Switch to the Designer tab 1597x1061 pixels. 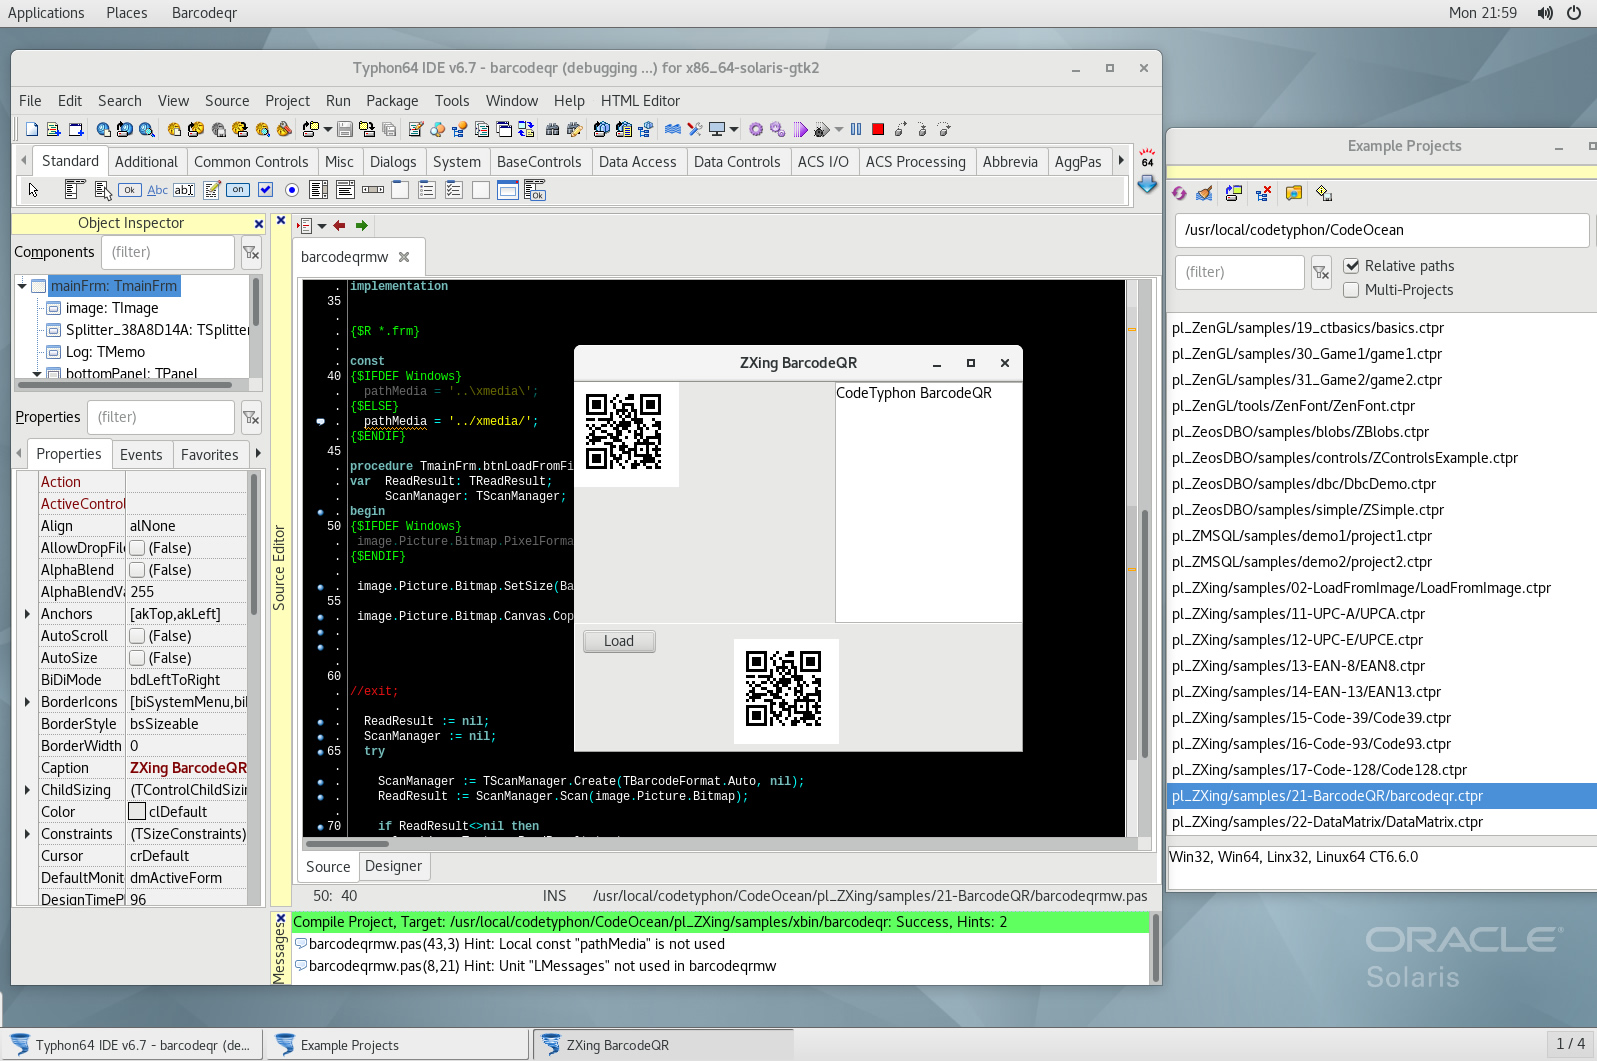pyautogui.click(x=393, y=866)
